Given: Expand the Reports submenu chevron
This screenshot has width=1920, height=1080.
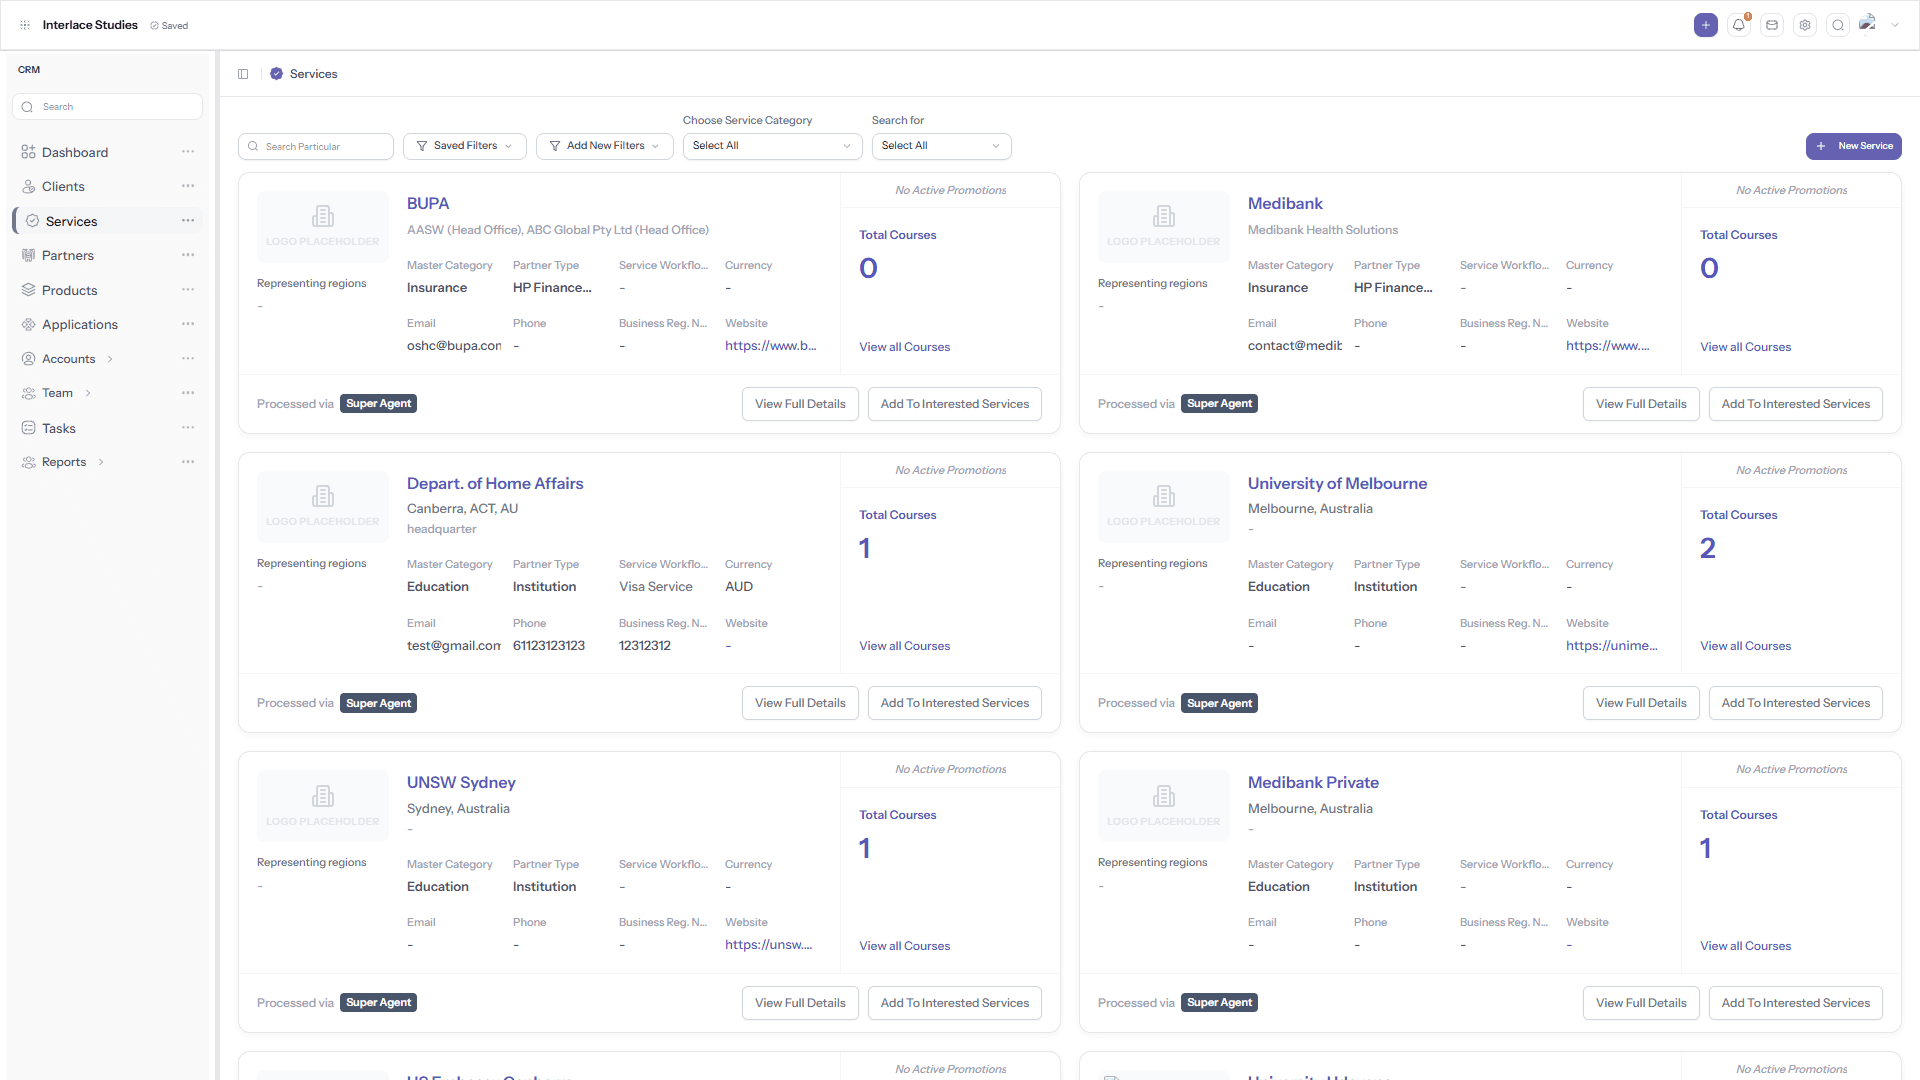Looking at the screenshot, I should click(x=101, y=462).
